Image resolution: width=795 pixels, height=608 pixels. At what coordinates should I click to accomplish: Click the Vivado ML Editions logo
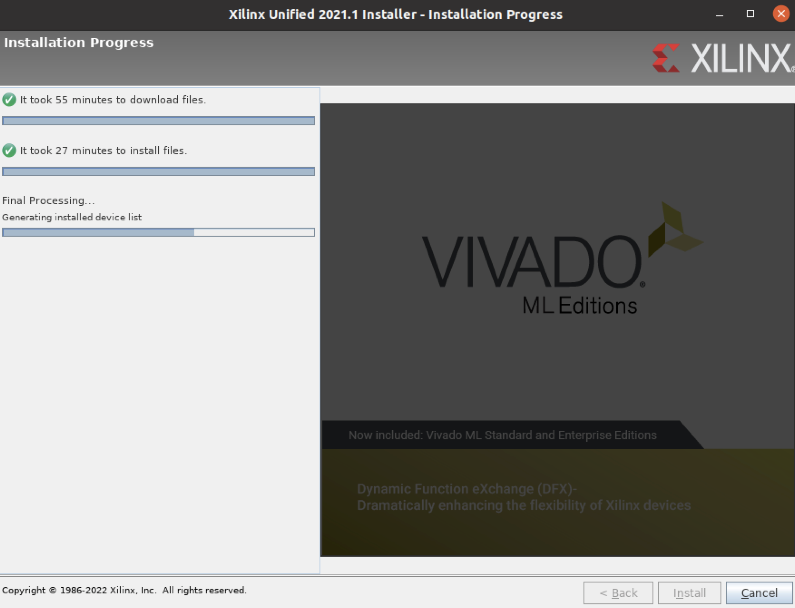(x=562, y=259)
